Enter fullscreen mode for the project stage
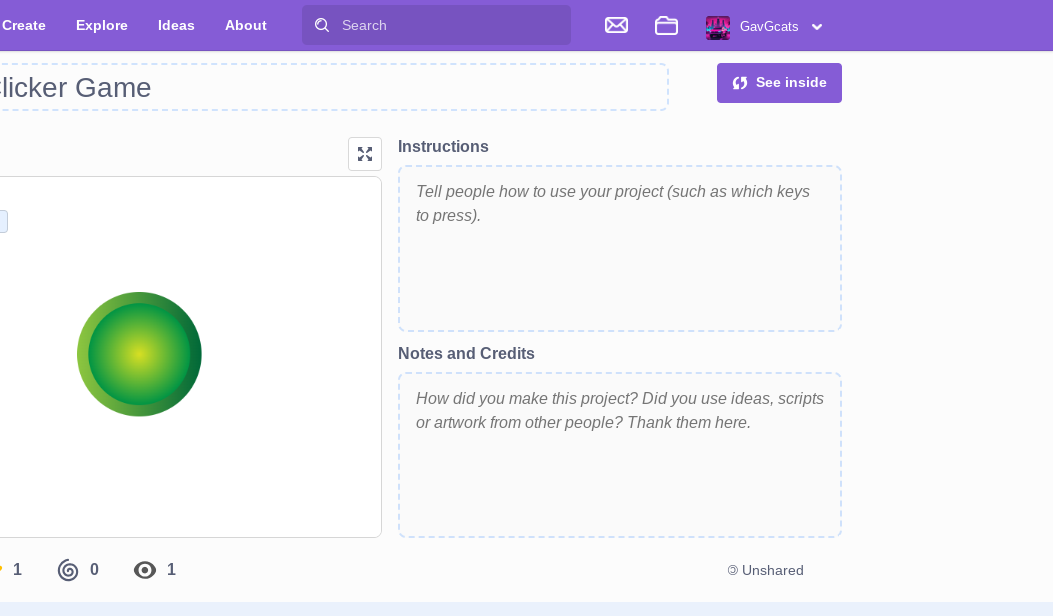 click(x=365, y=153)
